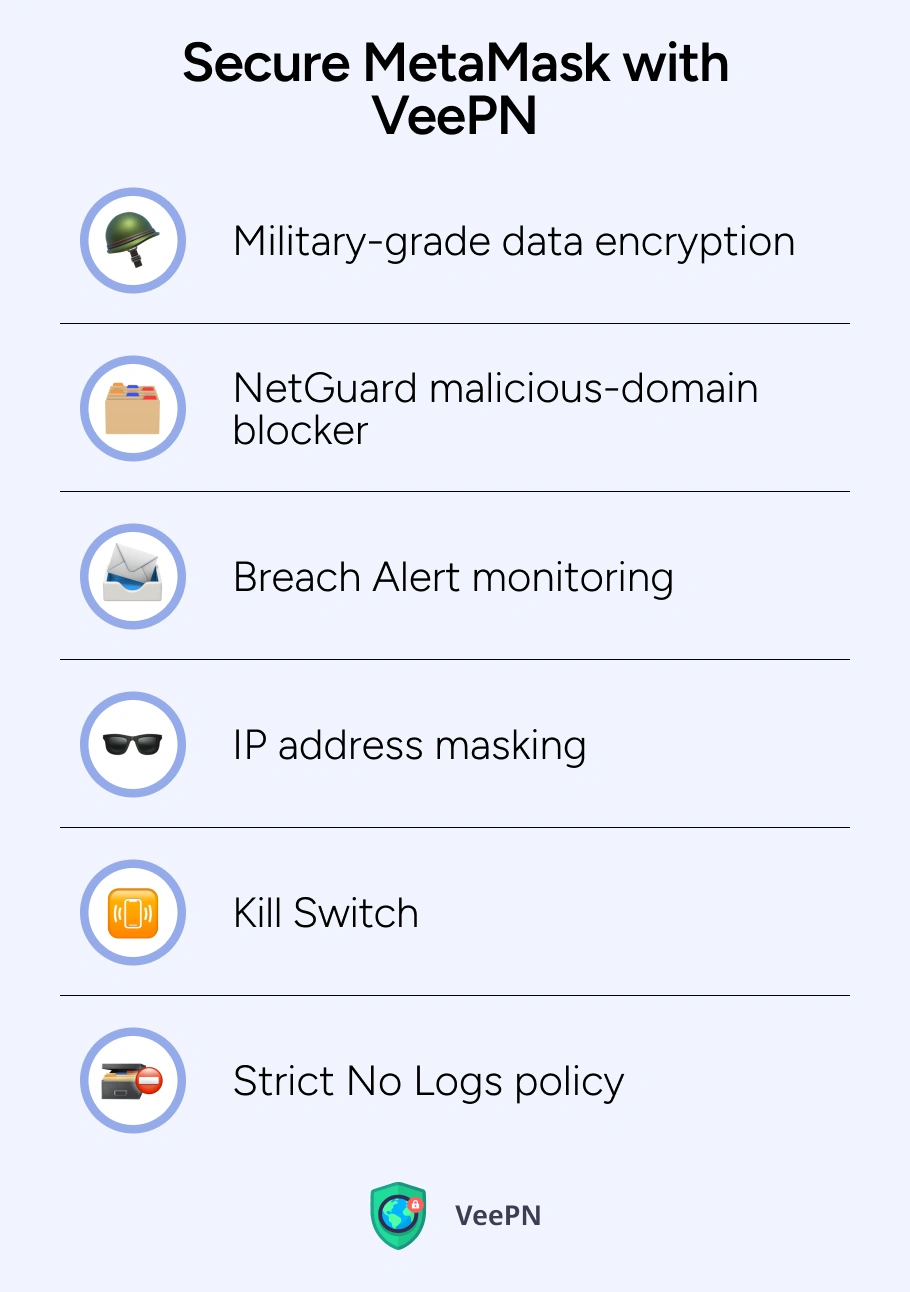
Task: Click the Kill Switch label
Action: point(325,914)
